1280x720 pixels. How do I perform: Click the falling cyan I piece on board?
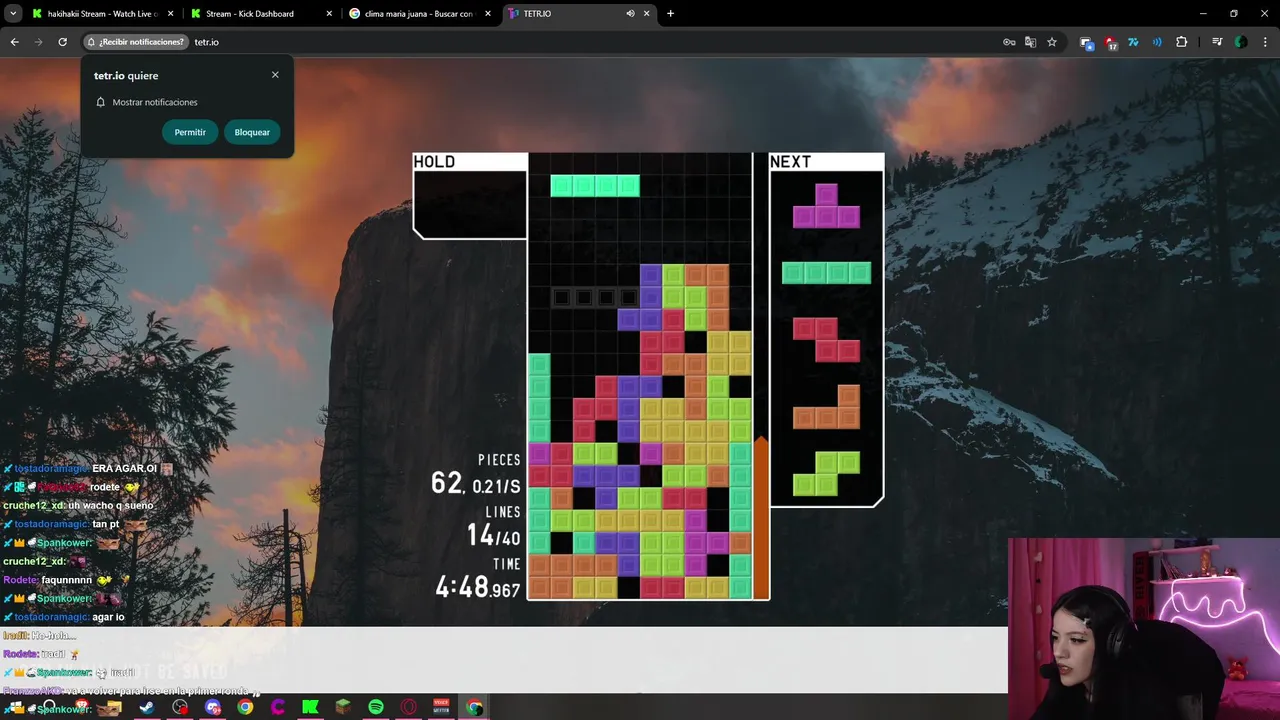point(595,185)
